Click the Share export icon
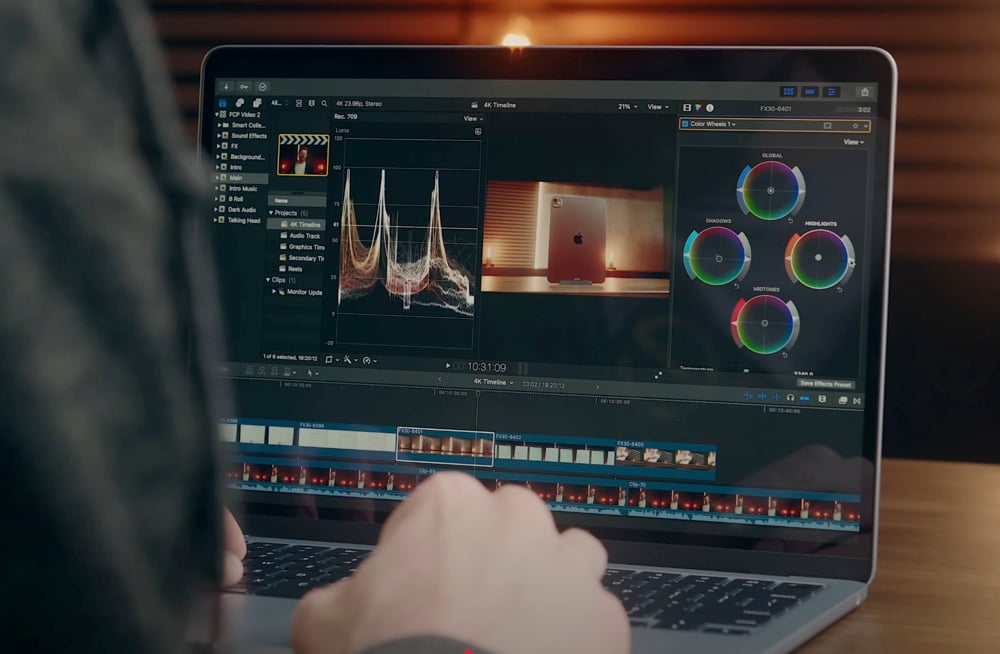Screen dimensions: 1000x654 [x=865, y=92]
